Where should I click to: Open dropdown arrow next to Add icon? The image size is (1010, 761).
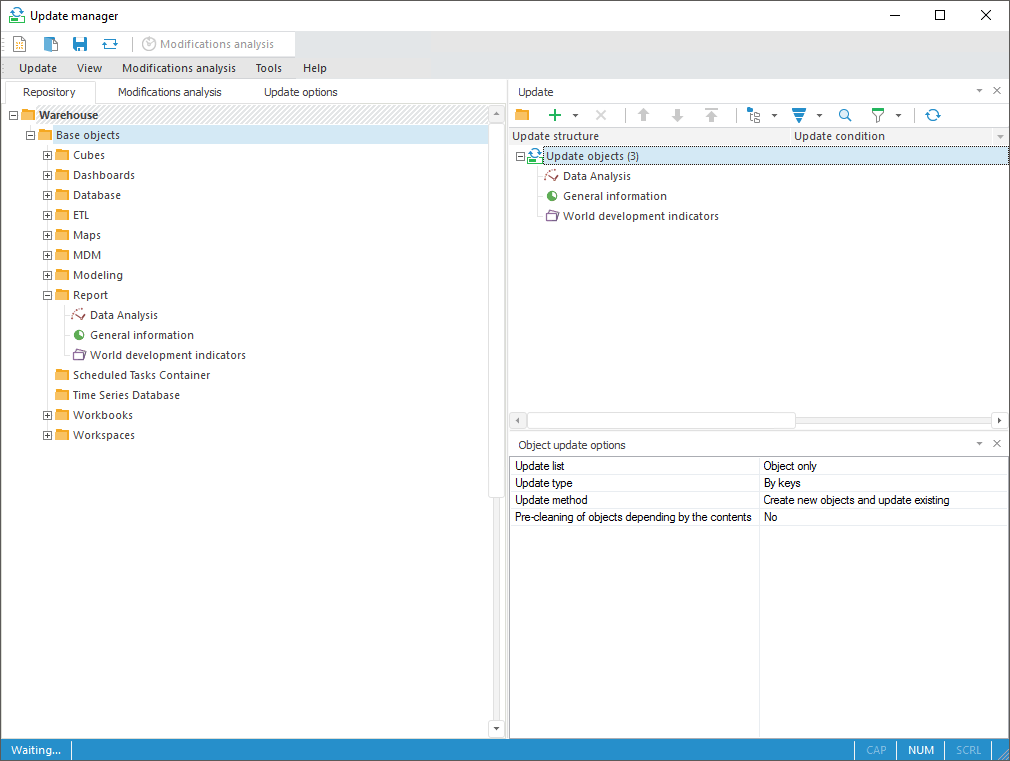pyautogui.click(x=575, y=116)
